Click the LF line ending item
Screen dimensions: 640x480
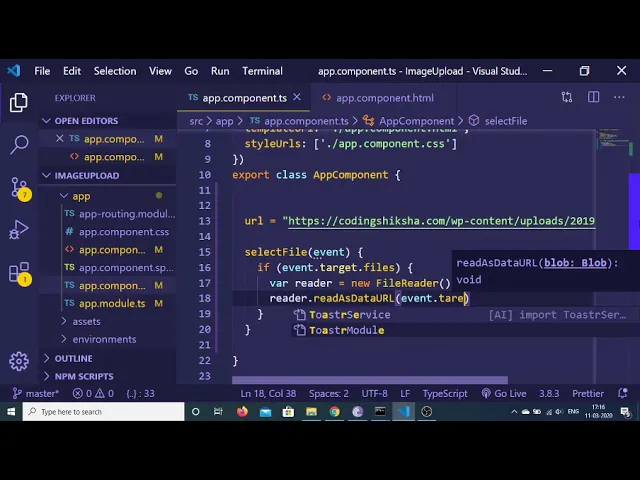[405, 393]
